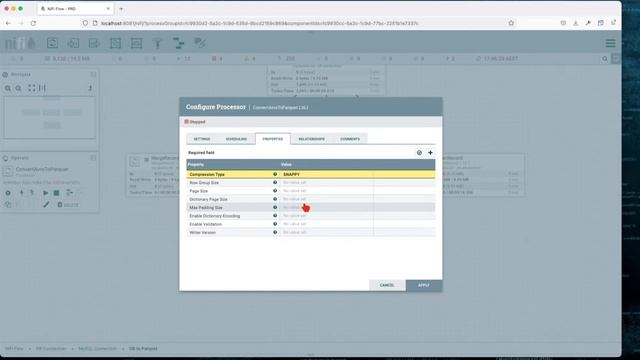The image size is (640, 360).
Task: Click the Stop square icon in Operate panel
Action: tap(57, 193)
